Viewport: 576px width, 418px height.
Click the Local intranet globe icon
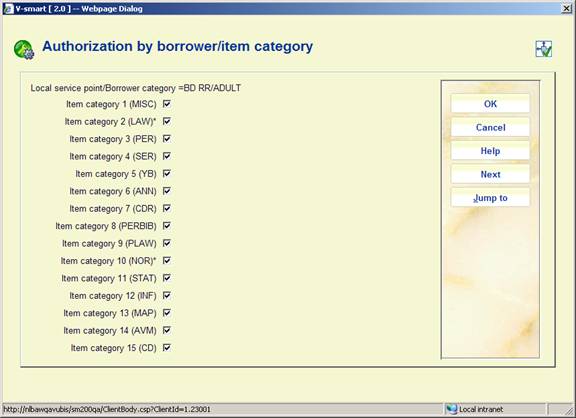pyautogui.click(x=451, y=409)
